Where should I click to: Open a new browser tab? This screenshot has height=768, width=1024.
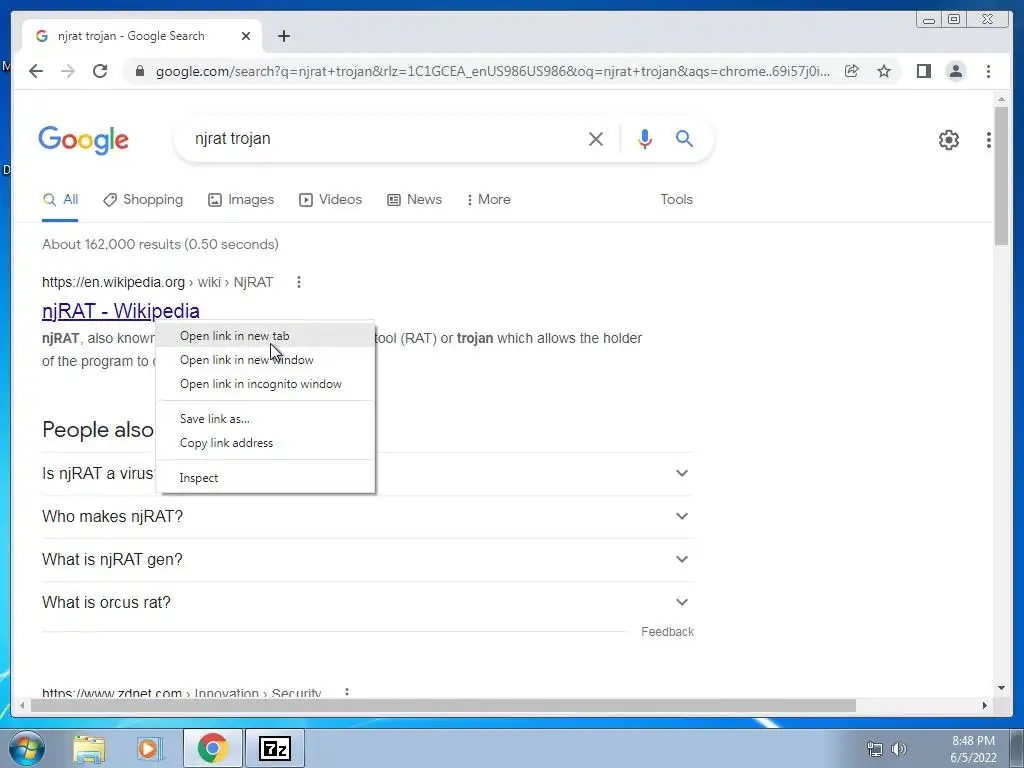(x=283, y=36)
